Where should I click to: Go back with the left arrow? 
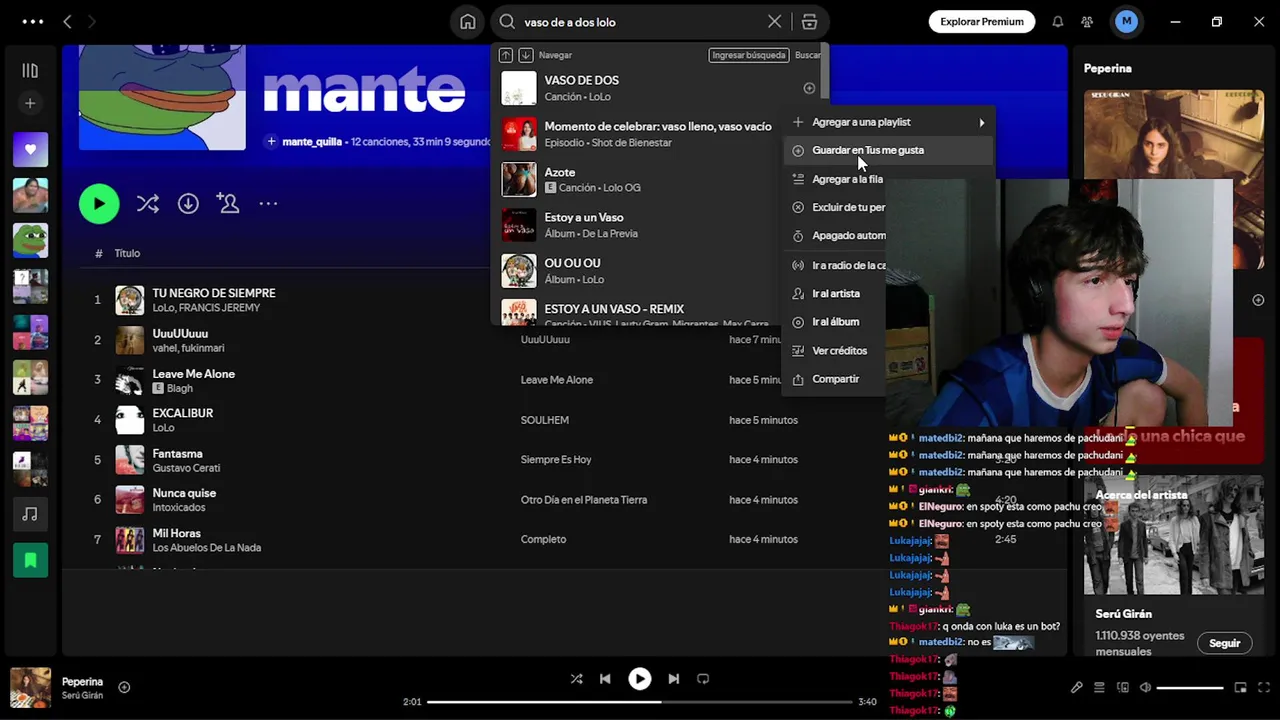click(x=67, y=22)
